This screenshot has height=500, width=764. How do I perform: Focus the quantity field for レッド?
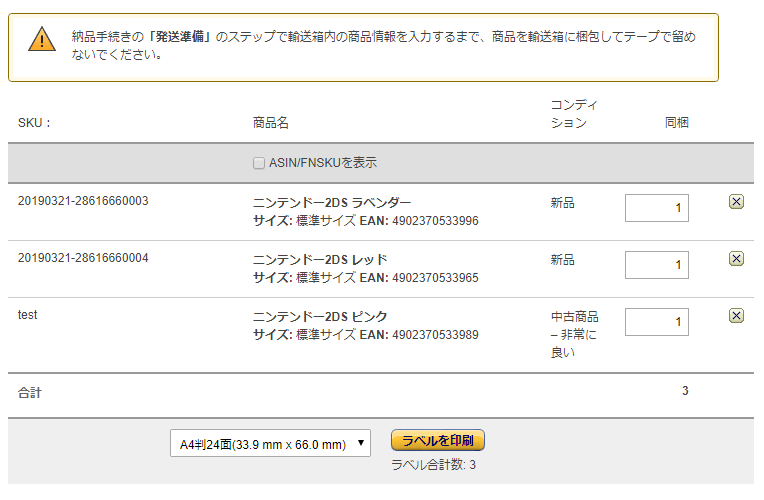(657, 265)
